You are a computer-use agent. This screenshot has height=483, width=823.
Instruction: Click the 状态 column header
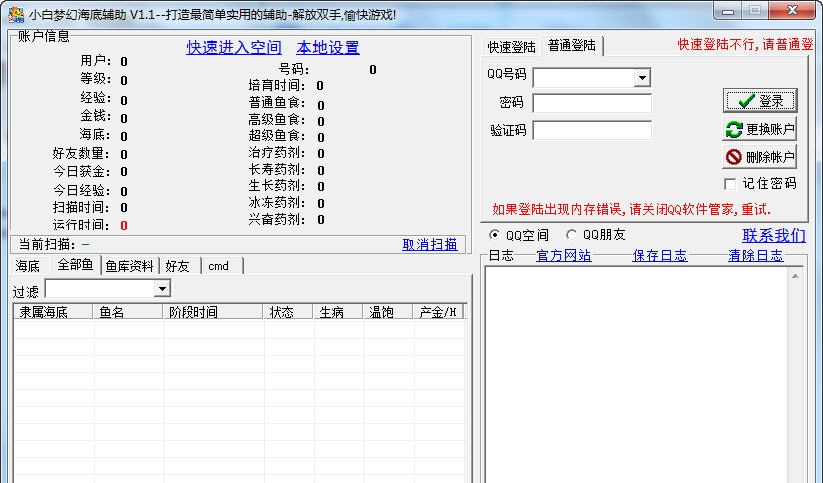point(288,312)
